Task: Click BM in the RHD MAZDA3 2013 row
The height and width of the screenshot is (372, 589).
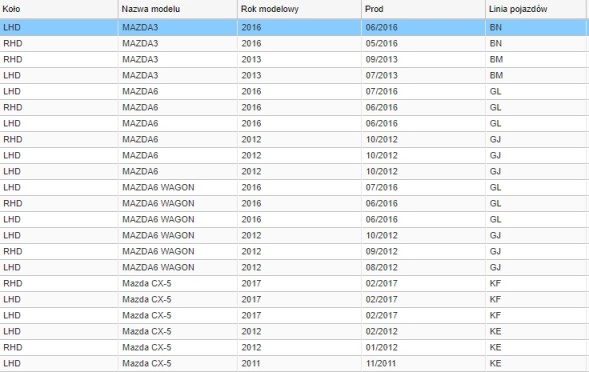Action: [496, 59]
